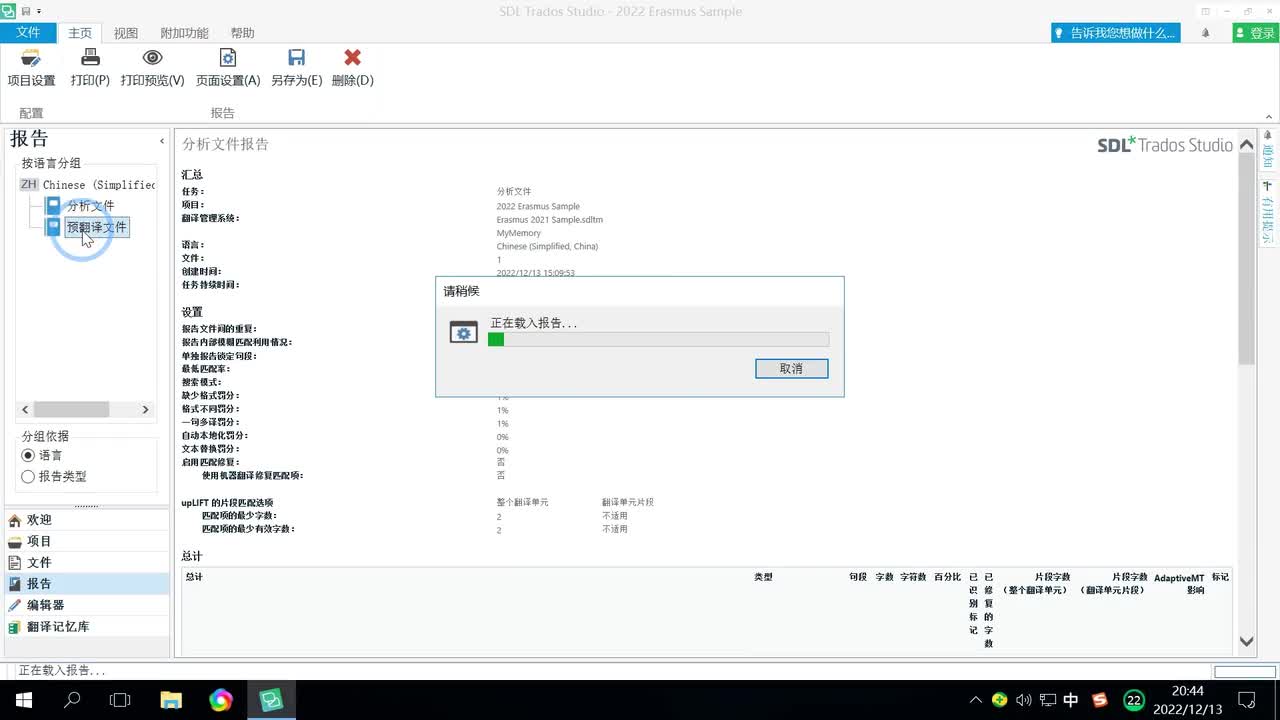Switch to the 主页 ribbon tab
Viewport: 1280px width, 720px height.
click(80, 33)
